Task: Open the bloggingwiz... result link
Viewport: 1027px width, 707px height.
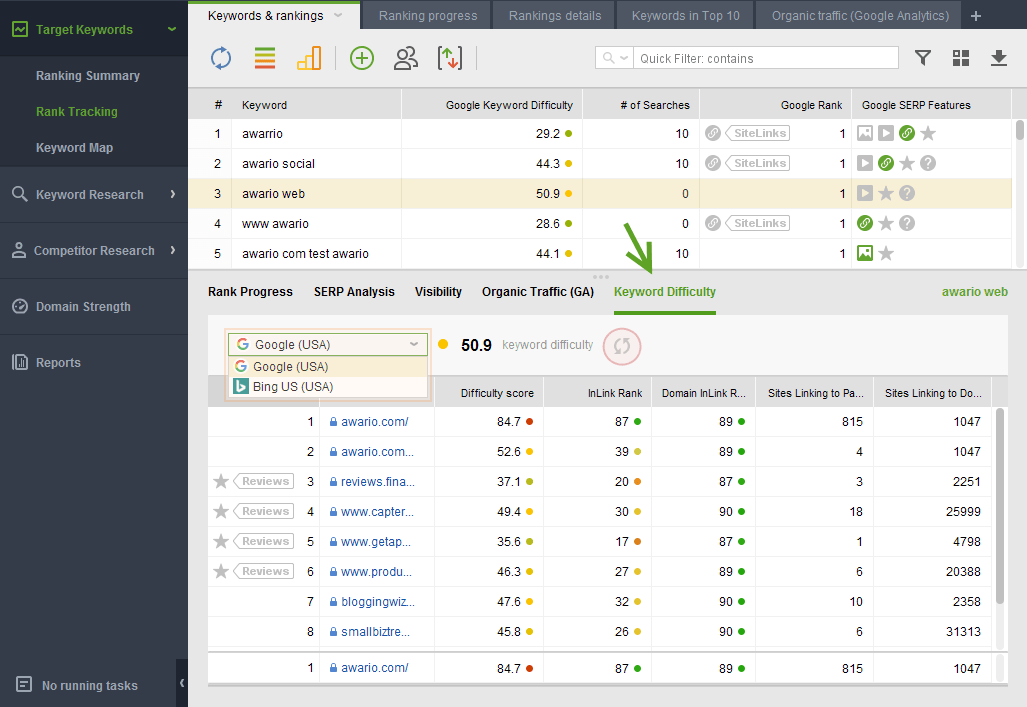Action: pos(378,602)
